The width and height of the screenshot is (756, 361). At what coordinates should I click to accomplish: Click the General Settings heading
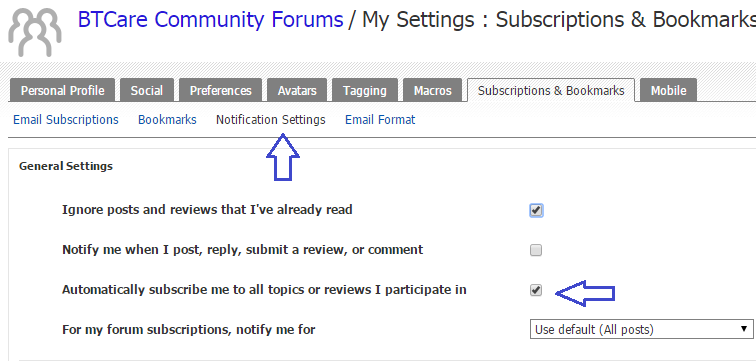(66, 166)
